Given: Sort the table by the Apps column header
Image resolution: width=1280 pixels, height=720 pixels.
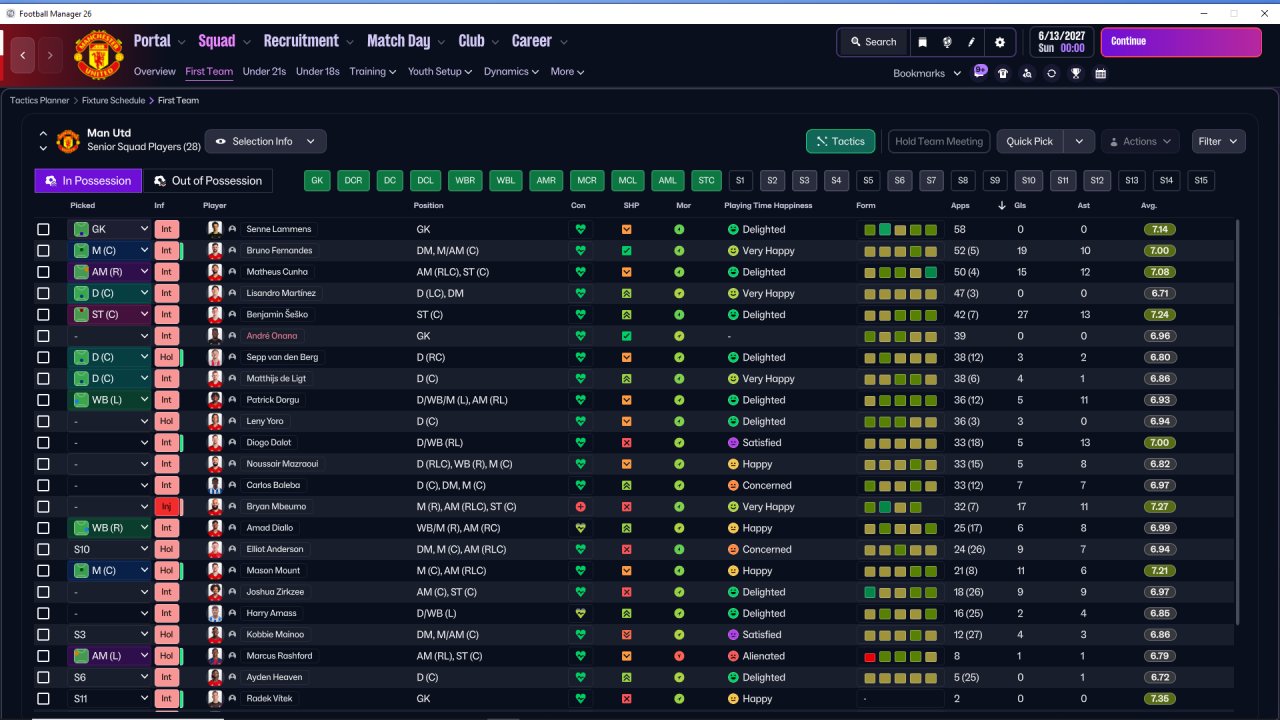Looking at the screenshot, I should pyautogui.click(x=960, y=205).
